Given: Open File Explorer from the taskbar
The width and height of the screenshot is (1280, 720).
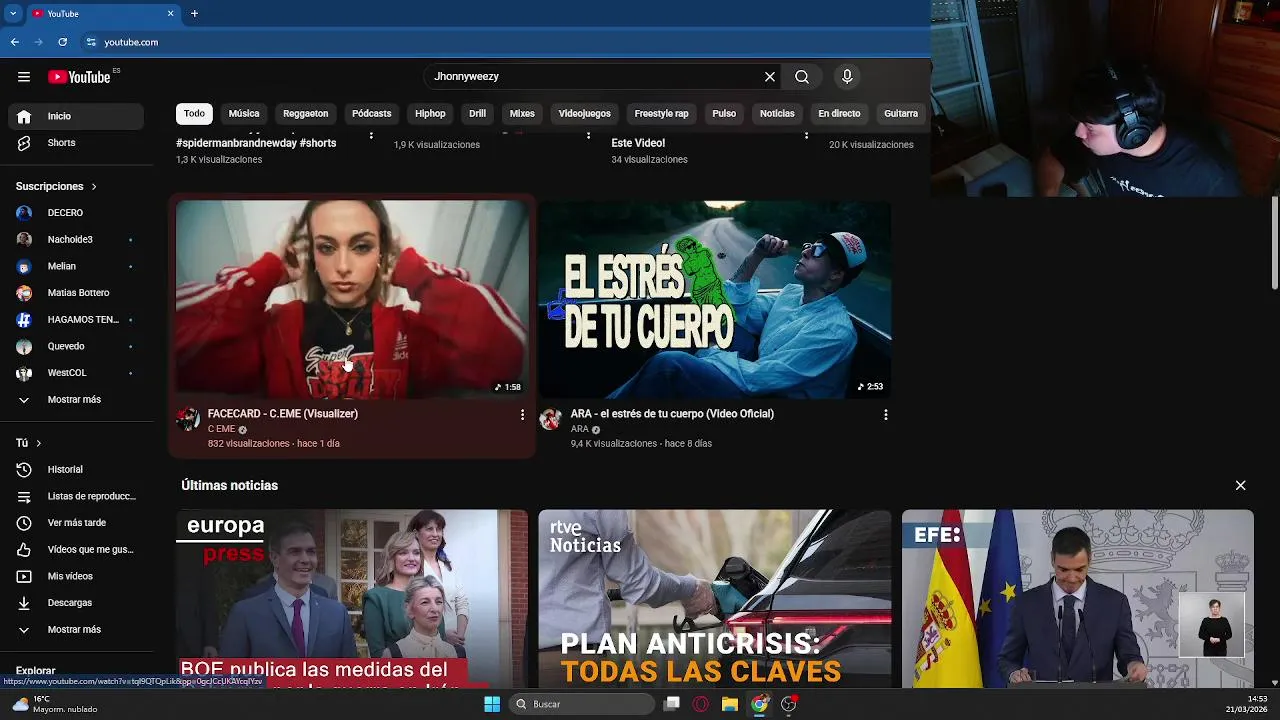Looking at the screenshot, I should [x=730, y=704].
